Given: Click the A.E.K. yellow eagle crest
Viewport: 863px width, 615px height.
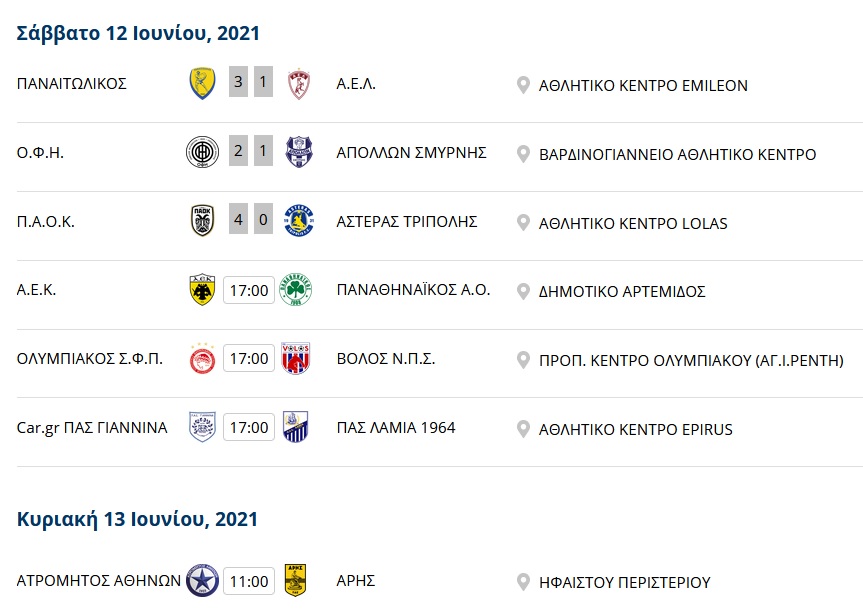Looking at the screenshot, I should pos(202,290).
